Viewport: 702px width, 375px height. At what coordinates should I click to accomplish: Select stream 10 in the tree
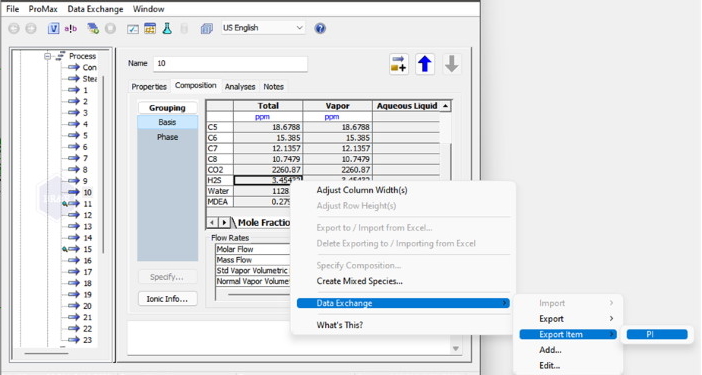tap(87, 192)
